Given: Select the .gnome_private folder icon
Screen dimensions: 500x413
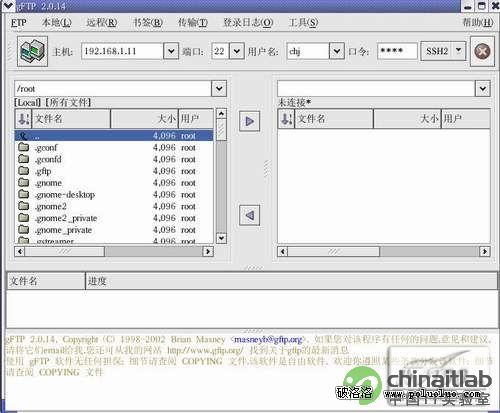Looking at the screenshot, I should pyautogui.click(x=23, y=229).
